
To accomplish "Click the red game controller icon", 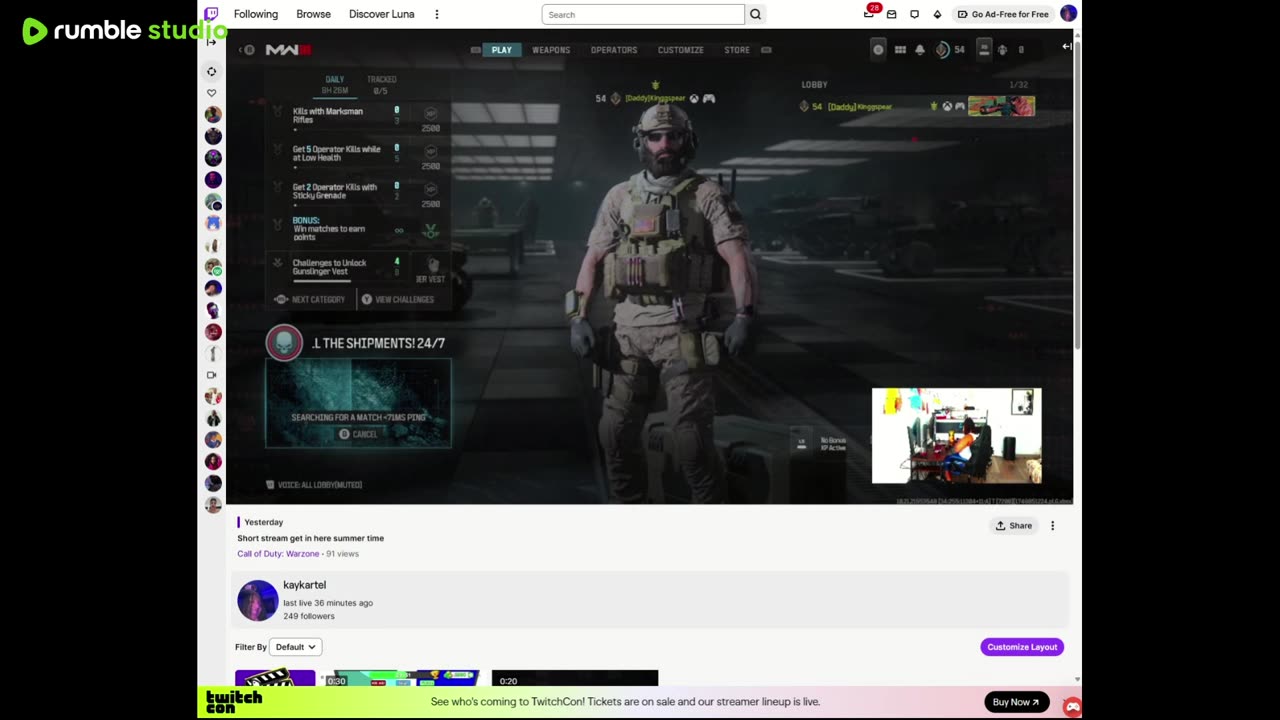I will (x=1072, y=706).
